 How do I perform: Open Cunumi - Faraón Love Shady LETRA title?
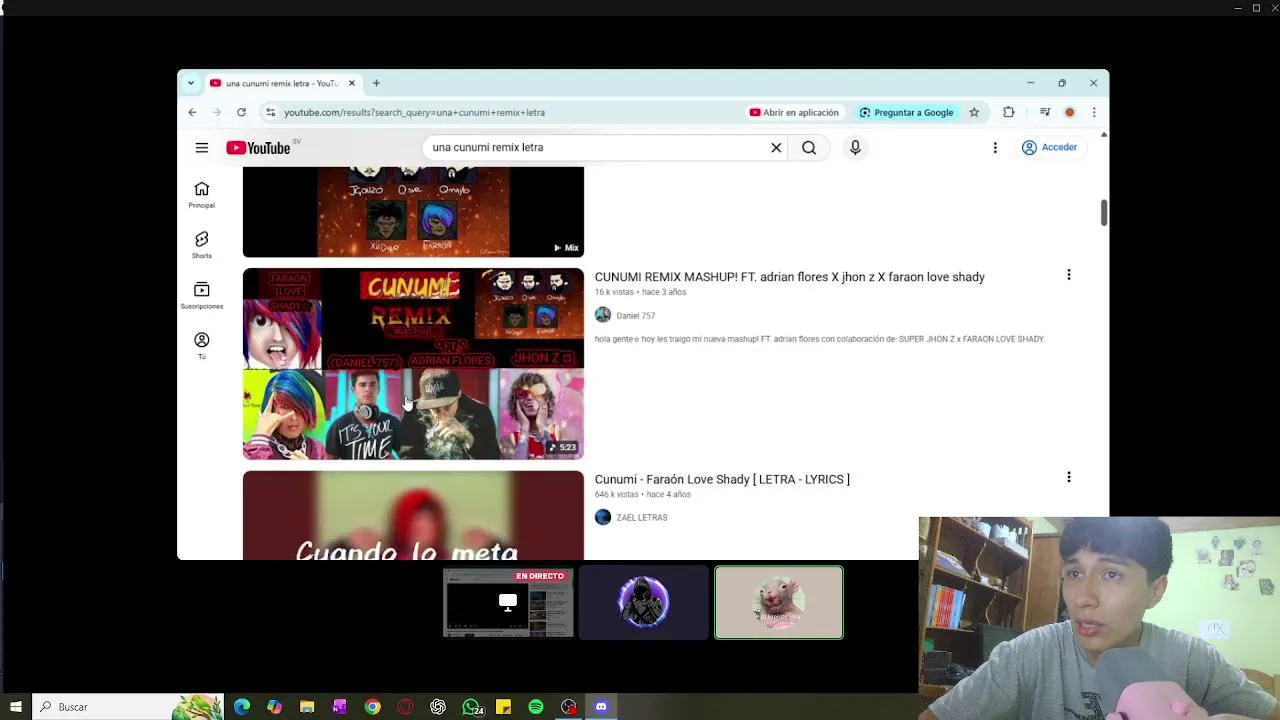[722, 479]
